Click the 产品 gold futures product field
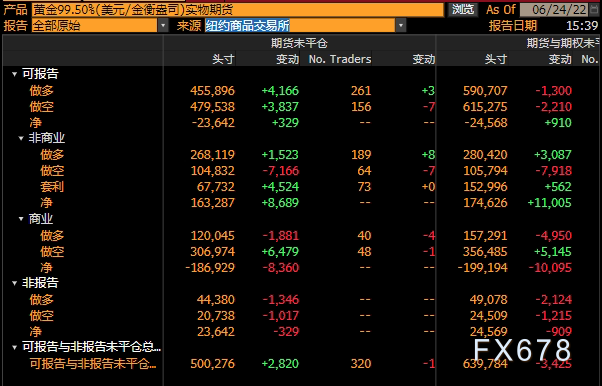This screenshot has width=602, height=386. click(x=238, y=10)
